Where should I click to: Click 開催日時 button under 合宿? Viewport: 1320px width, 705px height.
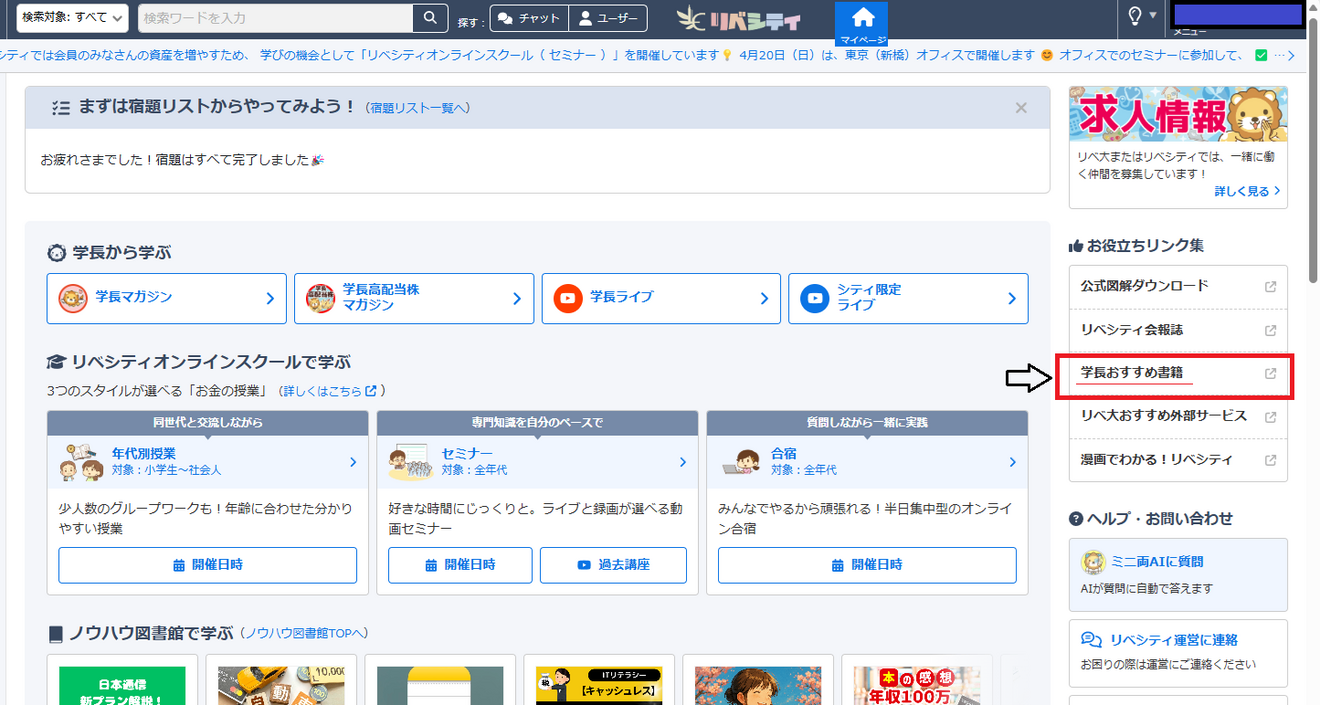[867, 565]
